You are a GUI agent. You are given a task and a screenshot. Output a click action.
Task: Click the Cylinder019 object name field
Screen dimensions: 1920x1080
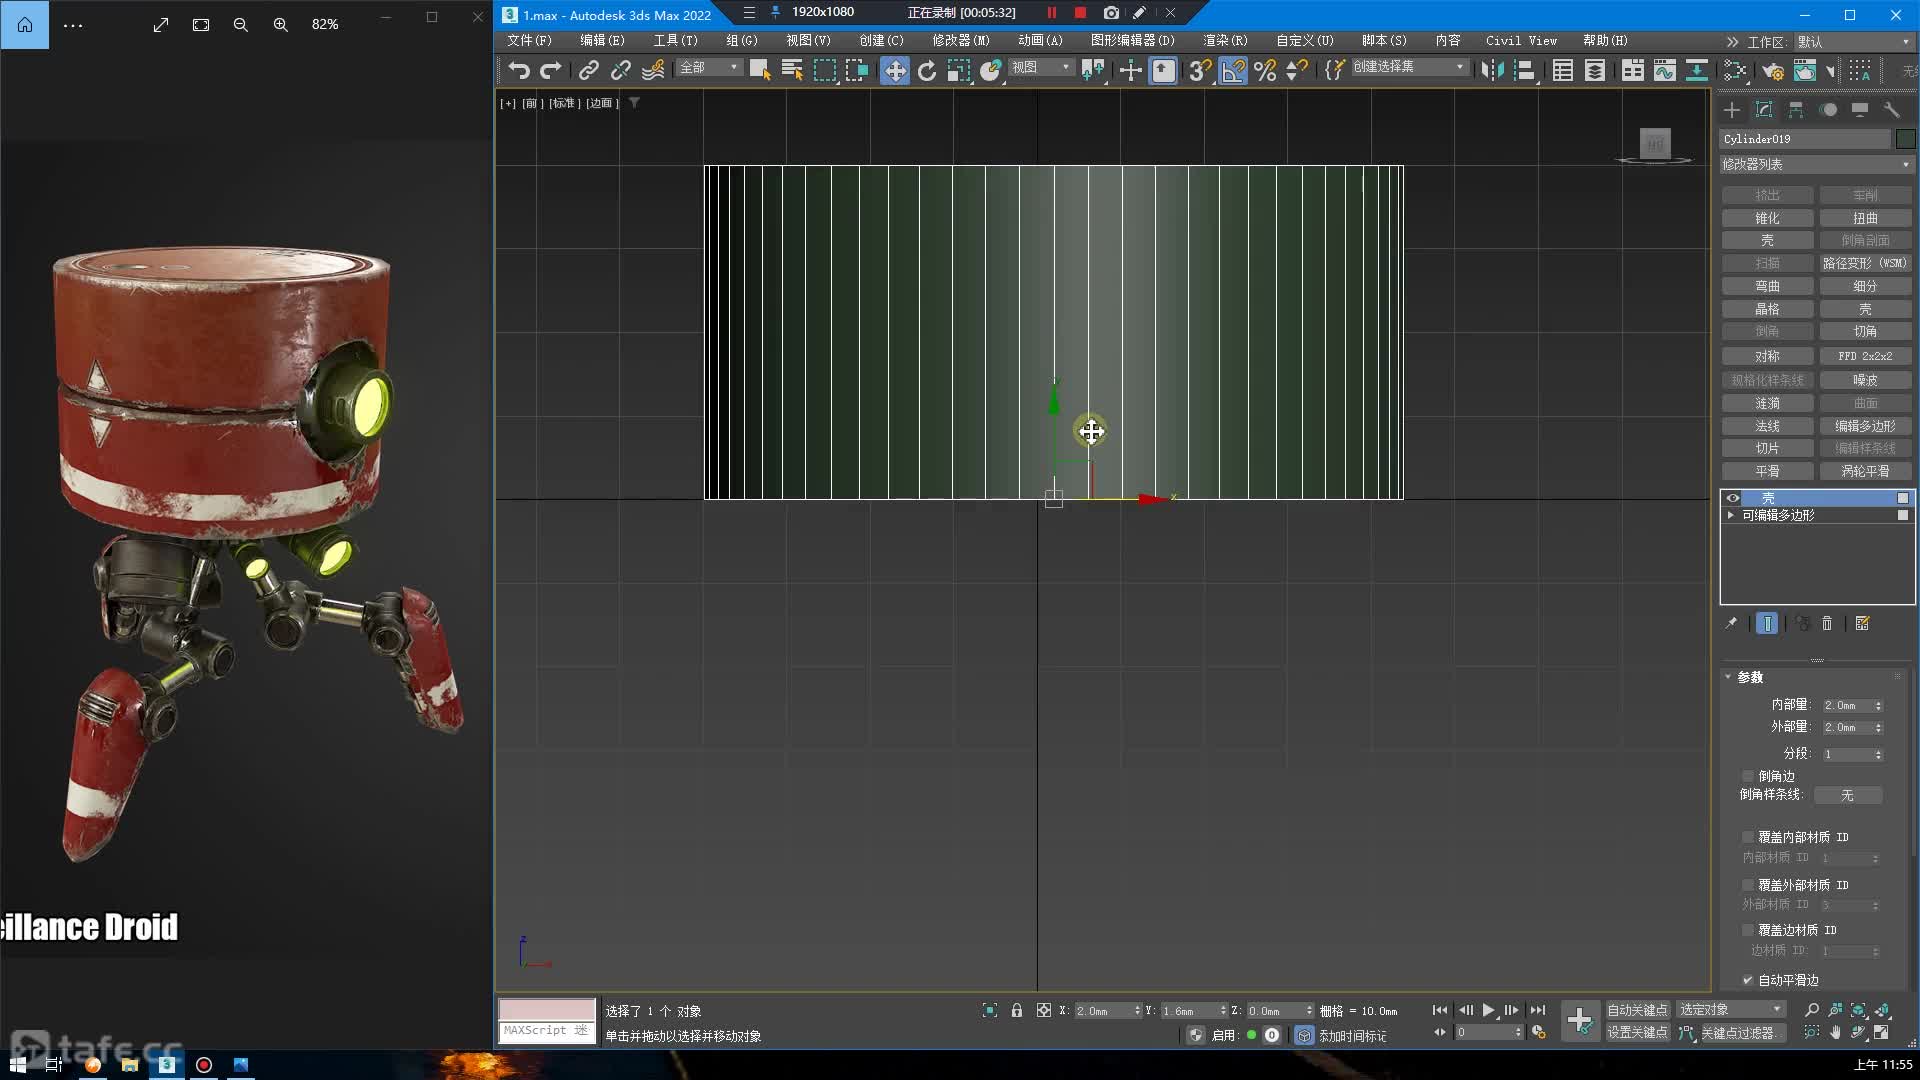pos(1805,139)
